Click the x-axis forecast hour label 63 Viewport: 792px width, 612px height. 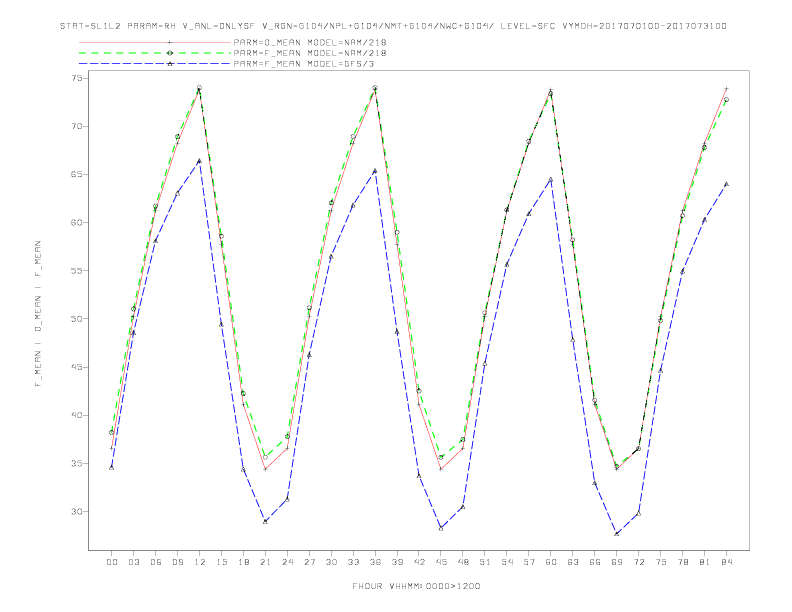click(x=573, y=562)
